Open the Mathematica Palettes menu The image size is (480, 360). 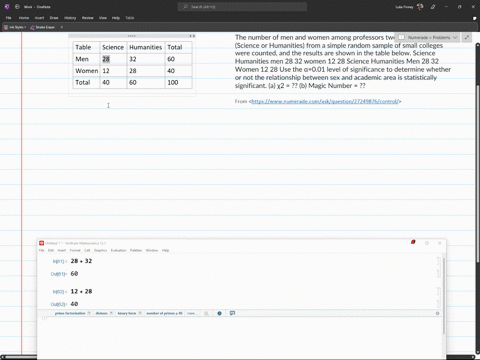[x=136, y=250]
